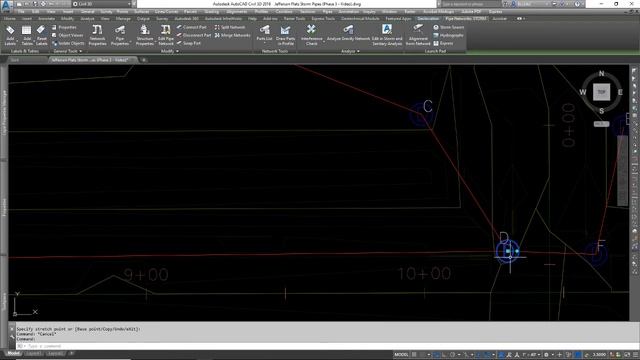The width and height of the screenshot is (640, 360).
Task: Open Structure Properties tool
Action: point(144,35)
